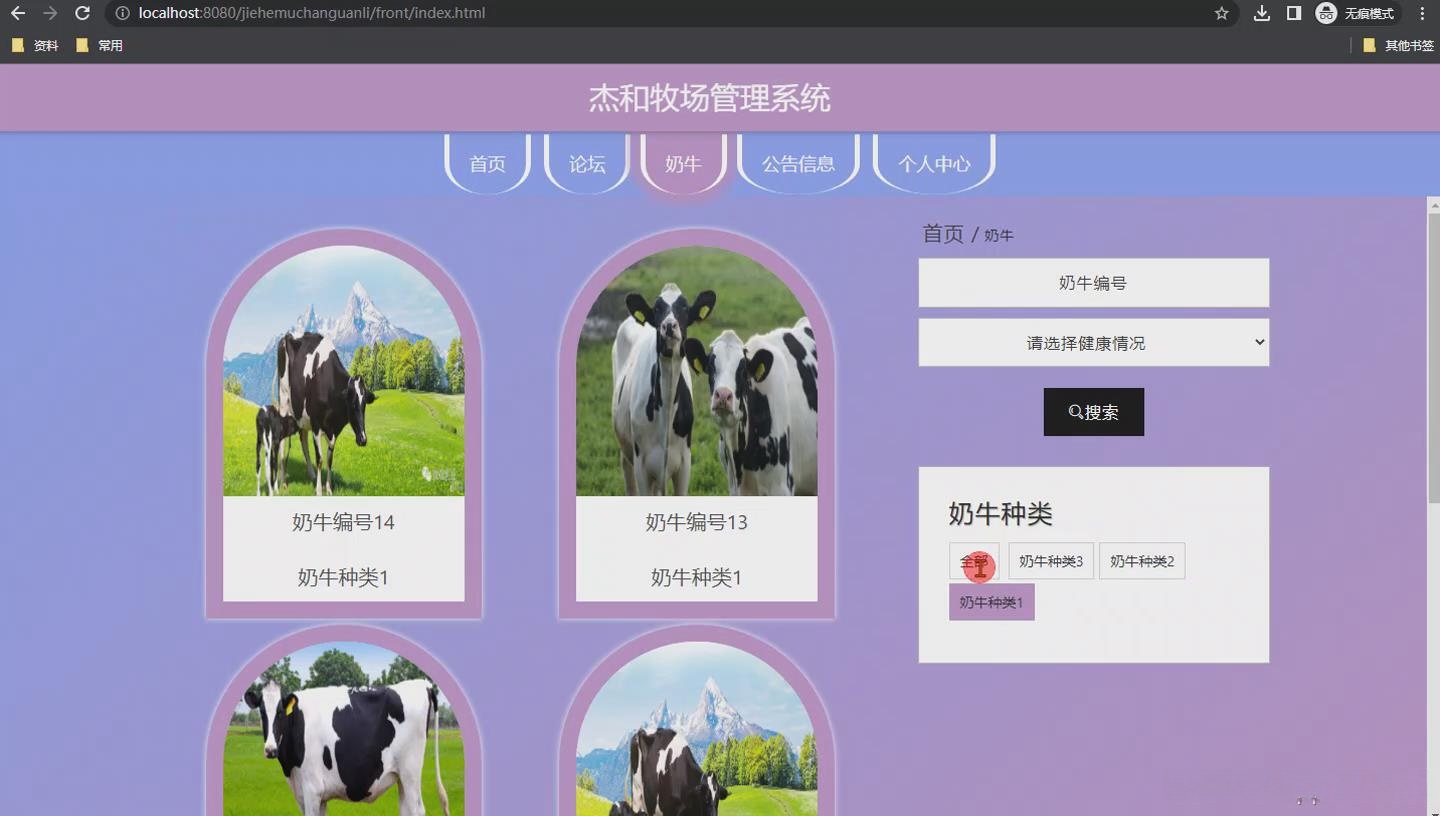The image size is (1440, 816).
Task: Click the browser back arrow icon
Action: pyautogui.click(x=18, y=14)
